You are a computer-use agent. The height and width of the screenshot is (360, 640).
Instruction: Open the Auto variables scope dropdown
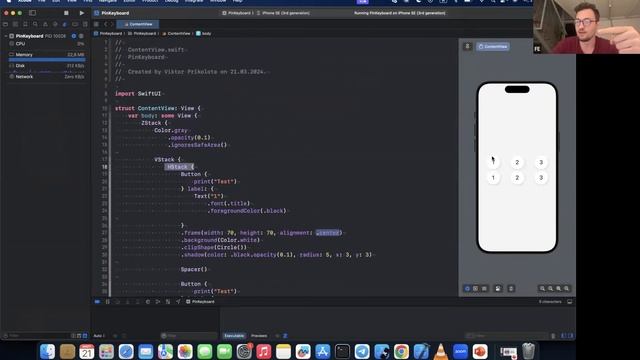(x=99, y=336)
